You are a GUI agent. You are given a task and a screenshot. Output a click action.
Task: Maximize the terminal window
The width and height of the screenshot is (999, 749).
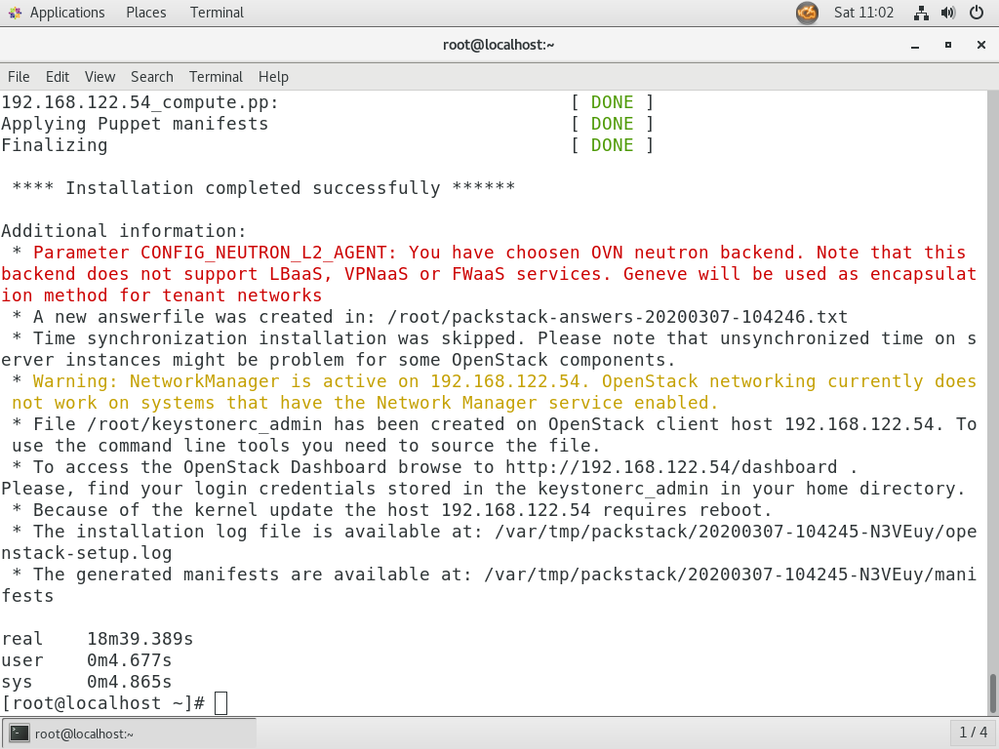coord(947,45)
